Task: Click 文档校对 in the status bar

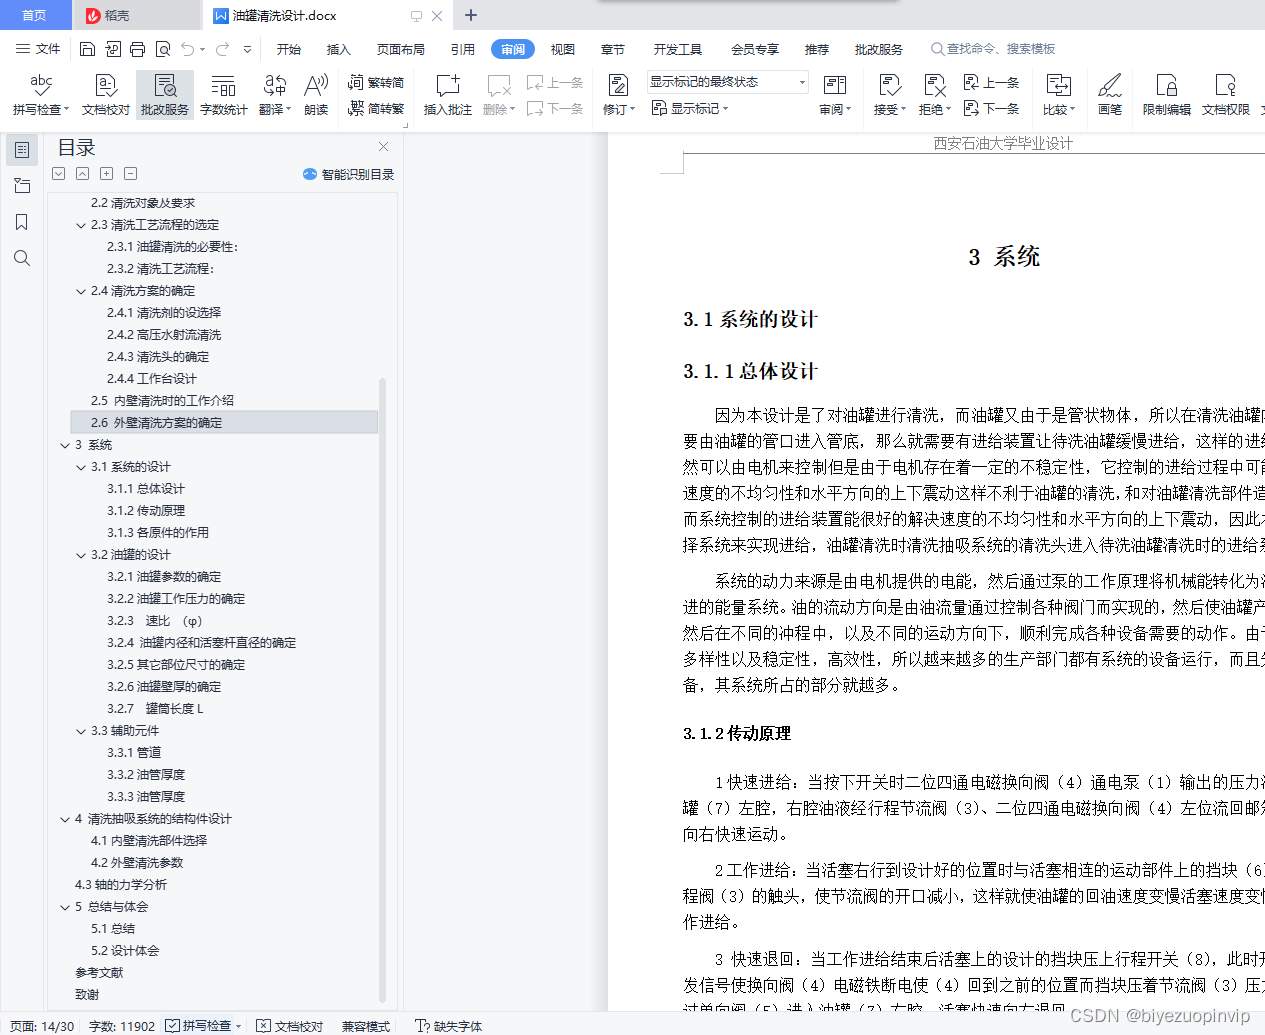Action: coord(290,1026)
